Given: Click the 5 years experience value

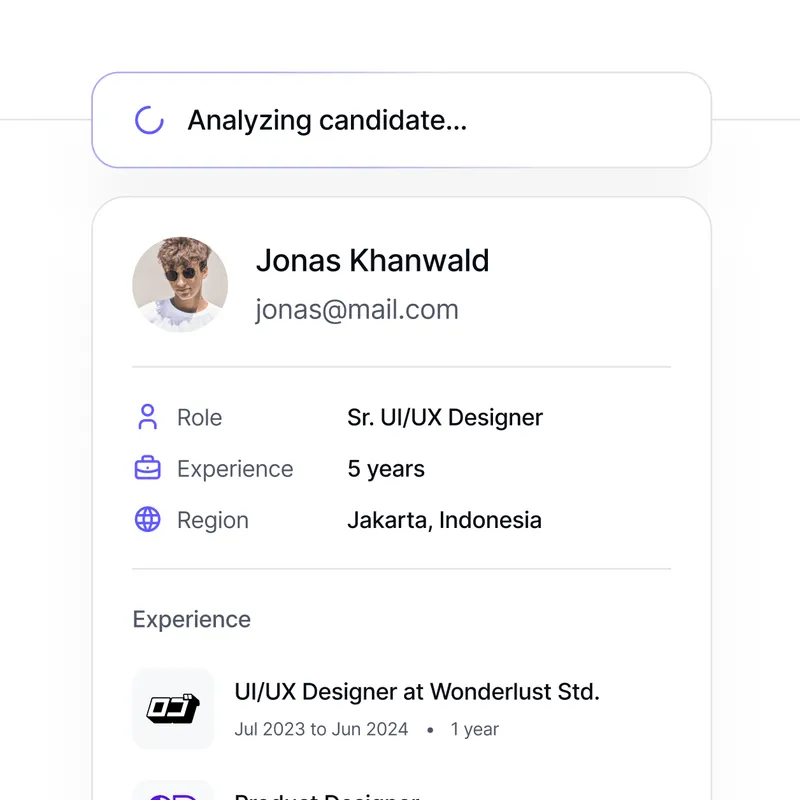Looking at the screenshot, I should click(386, 469).
